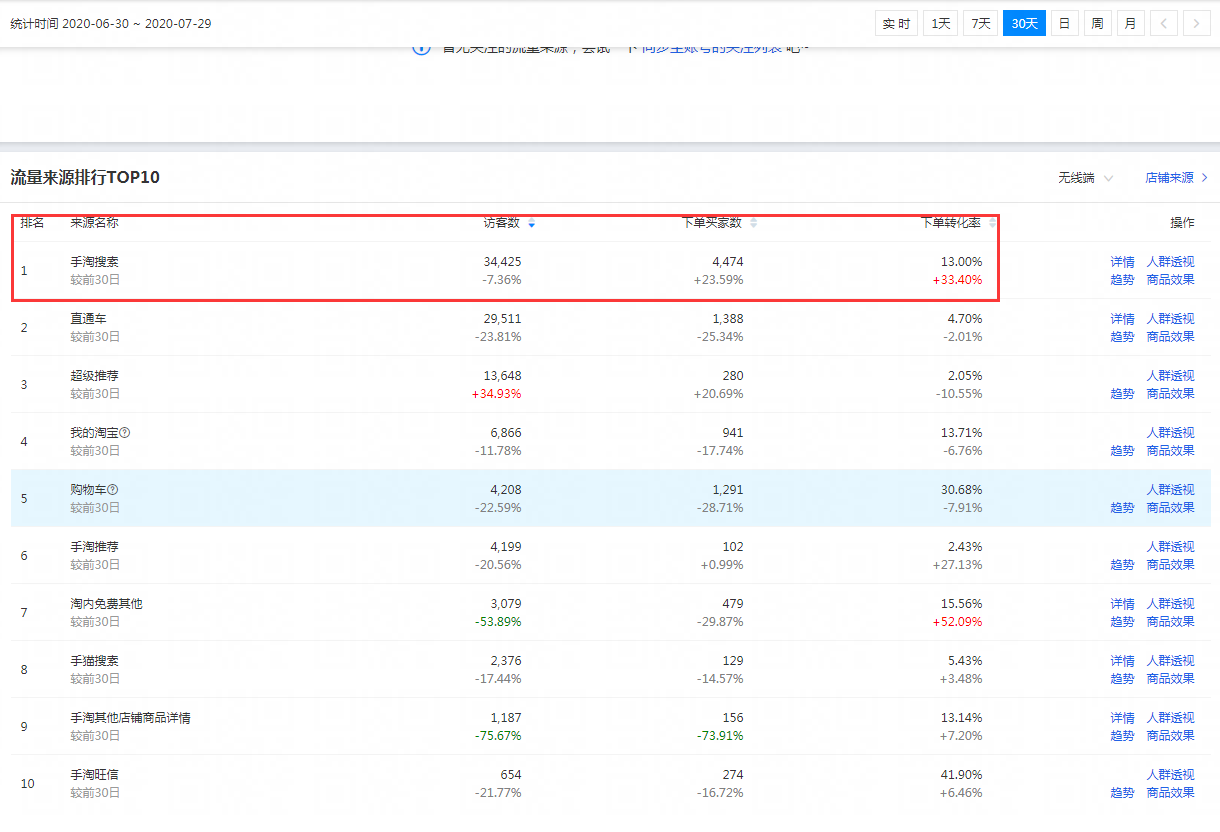Image resolution: width=1220 pixels, height=832 pixels.
Task: Click the sort icon next to 下单转化率
Action: coord(992,223)
